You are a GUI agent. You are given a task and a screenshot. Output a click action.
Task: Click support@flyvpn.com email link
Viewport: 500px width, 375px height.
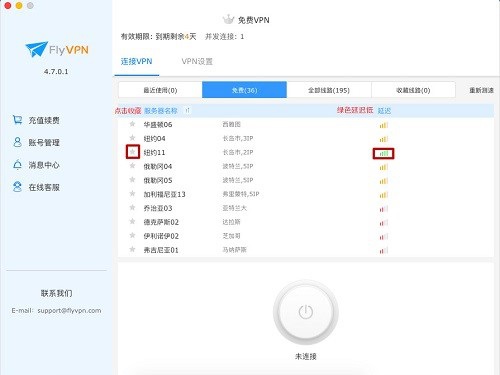point(69,310)
